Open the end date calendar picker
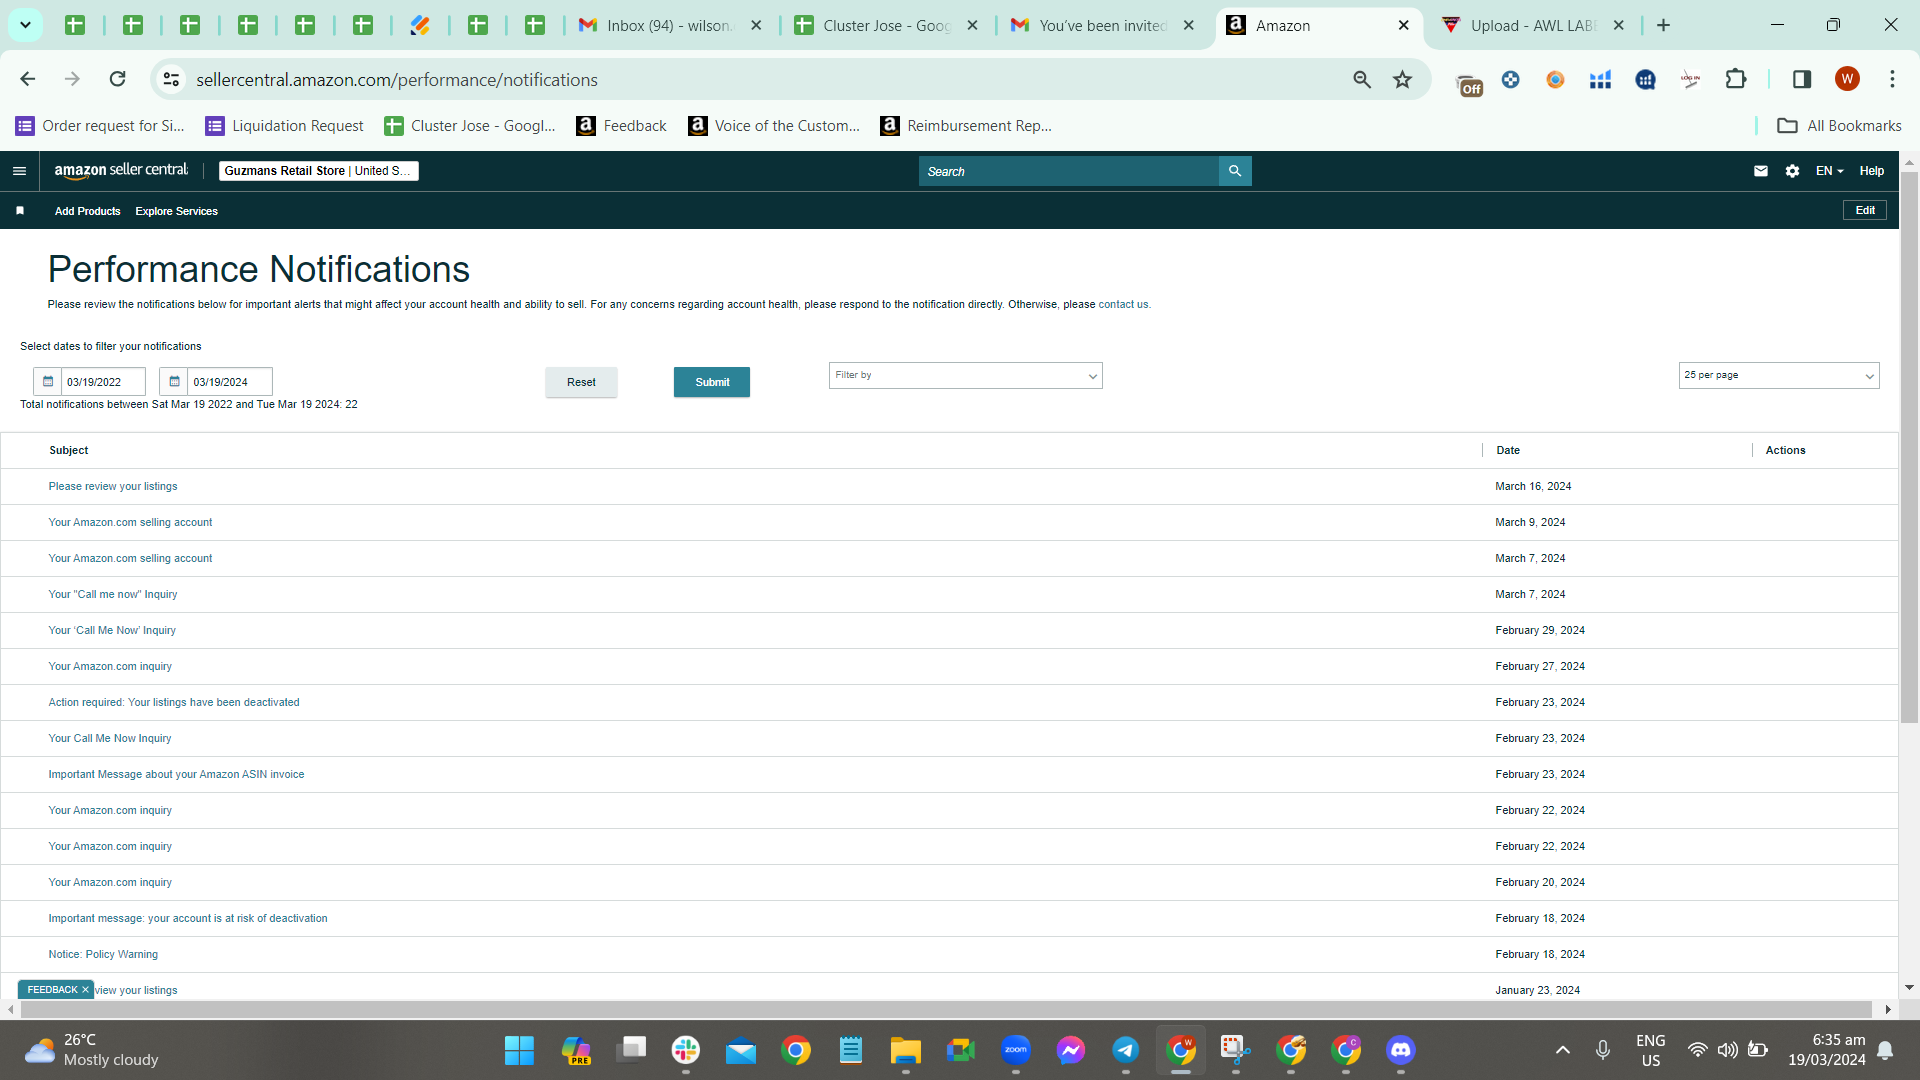The width and height of the screenshot is (1920, 1080). point(174,382)
